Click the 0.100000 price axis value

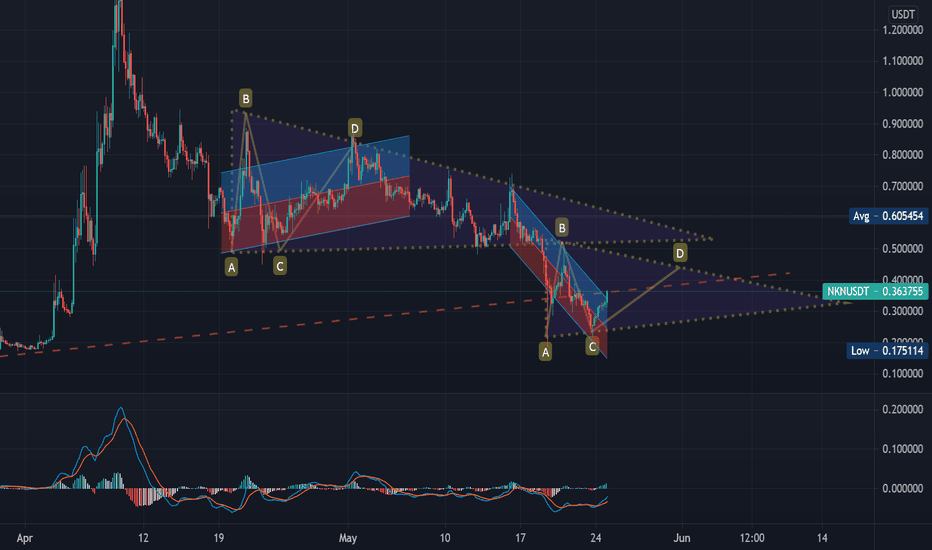click(903, 373)
